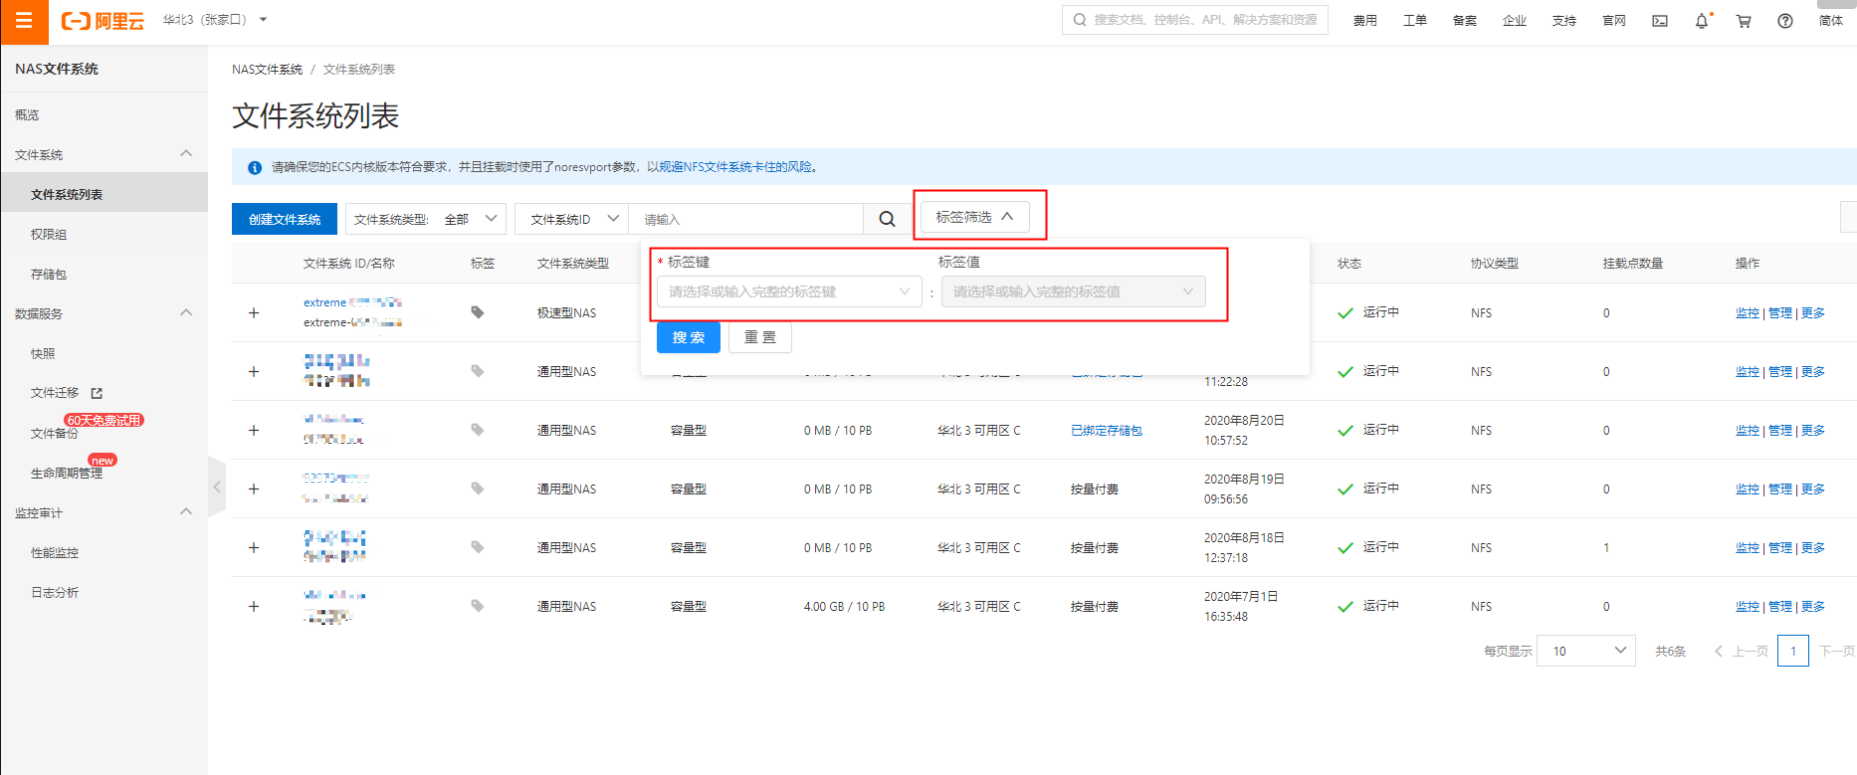Click 已绑定存储包 link in 2020年8月20日 row

pos(1106,430)
